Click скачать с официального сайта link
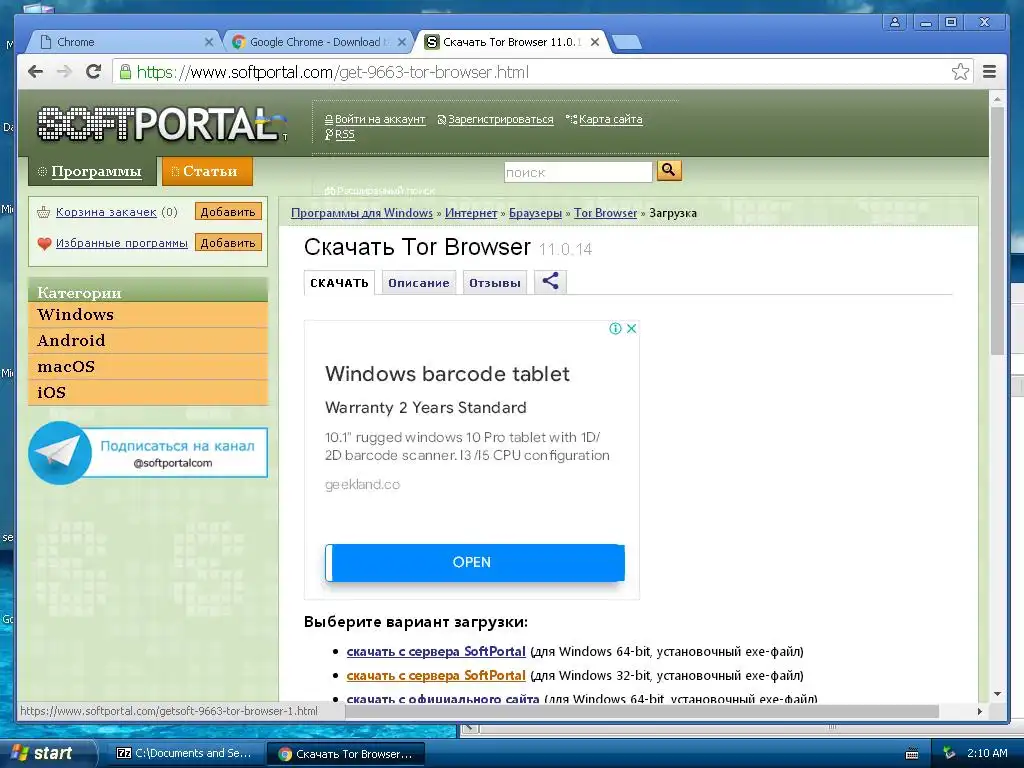Viewport: 1024px width, 768px height. point(443,699)
